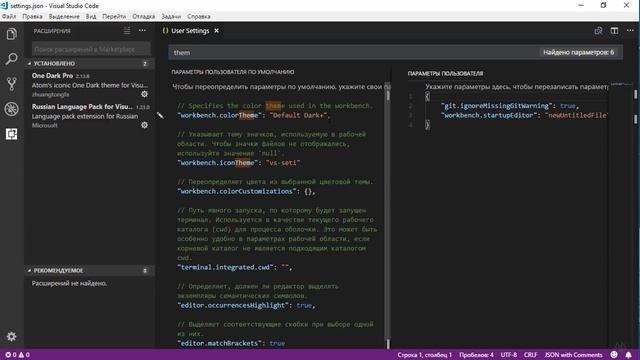Open the Вид menu

91,17
